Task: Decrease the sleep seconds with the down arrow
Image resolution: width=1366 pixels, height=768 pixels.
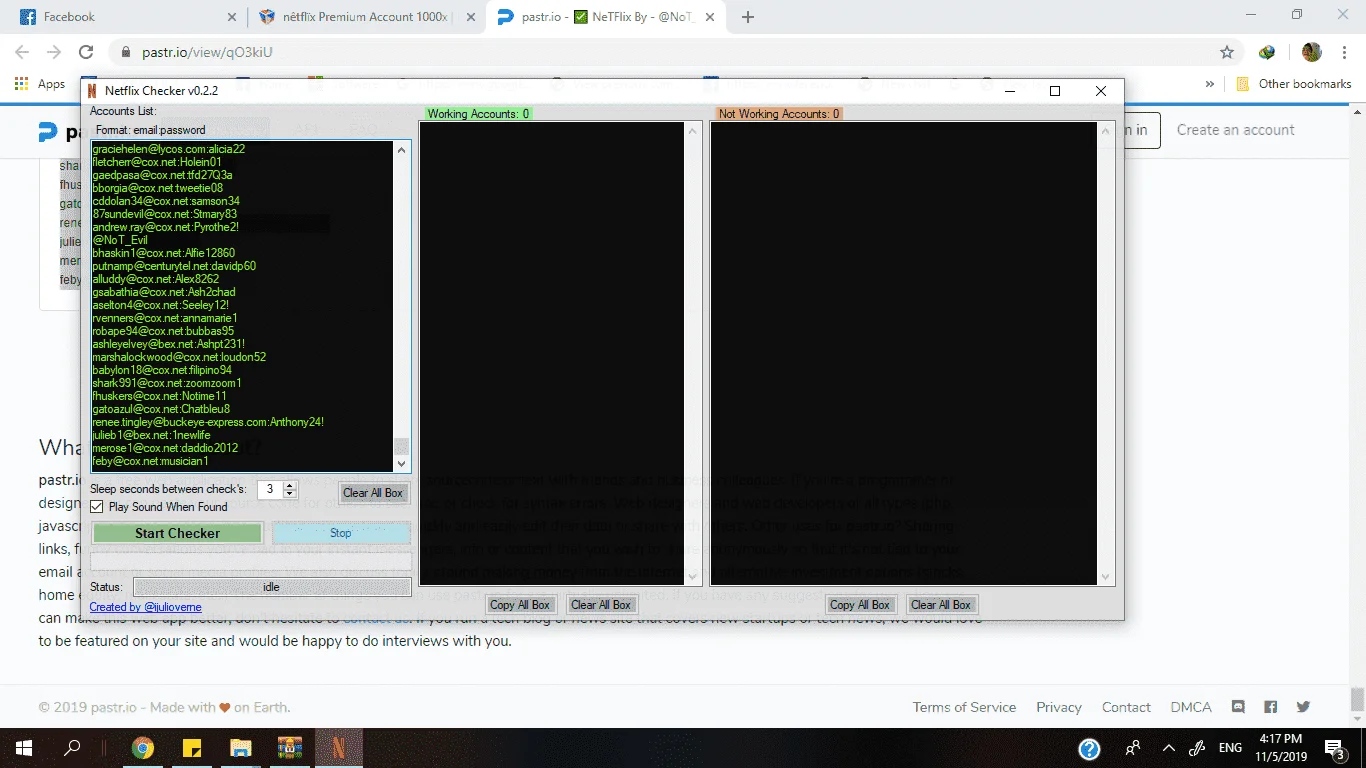Action: (x=290, y=494)
